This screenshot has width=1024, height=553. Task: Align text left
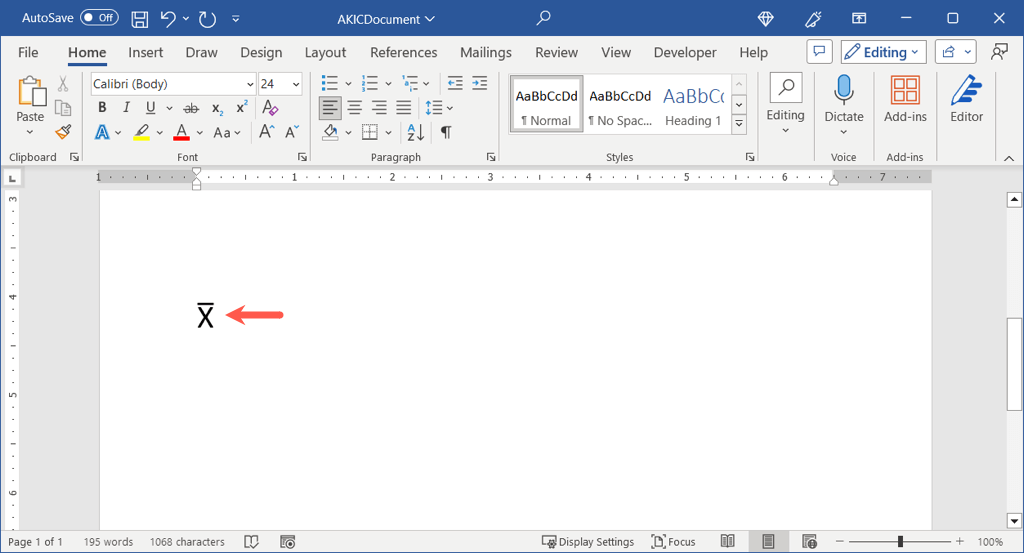[x=330, y=108]
